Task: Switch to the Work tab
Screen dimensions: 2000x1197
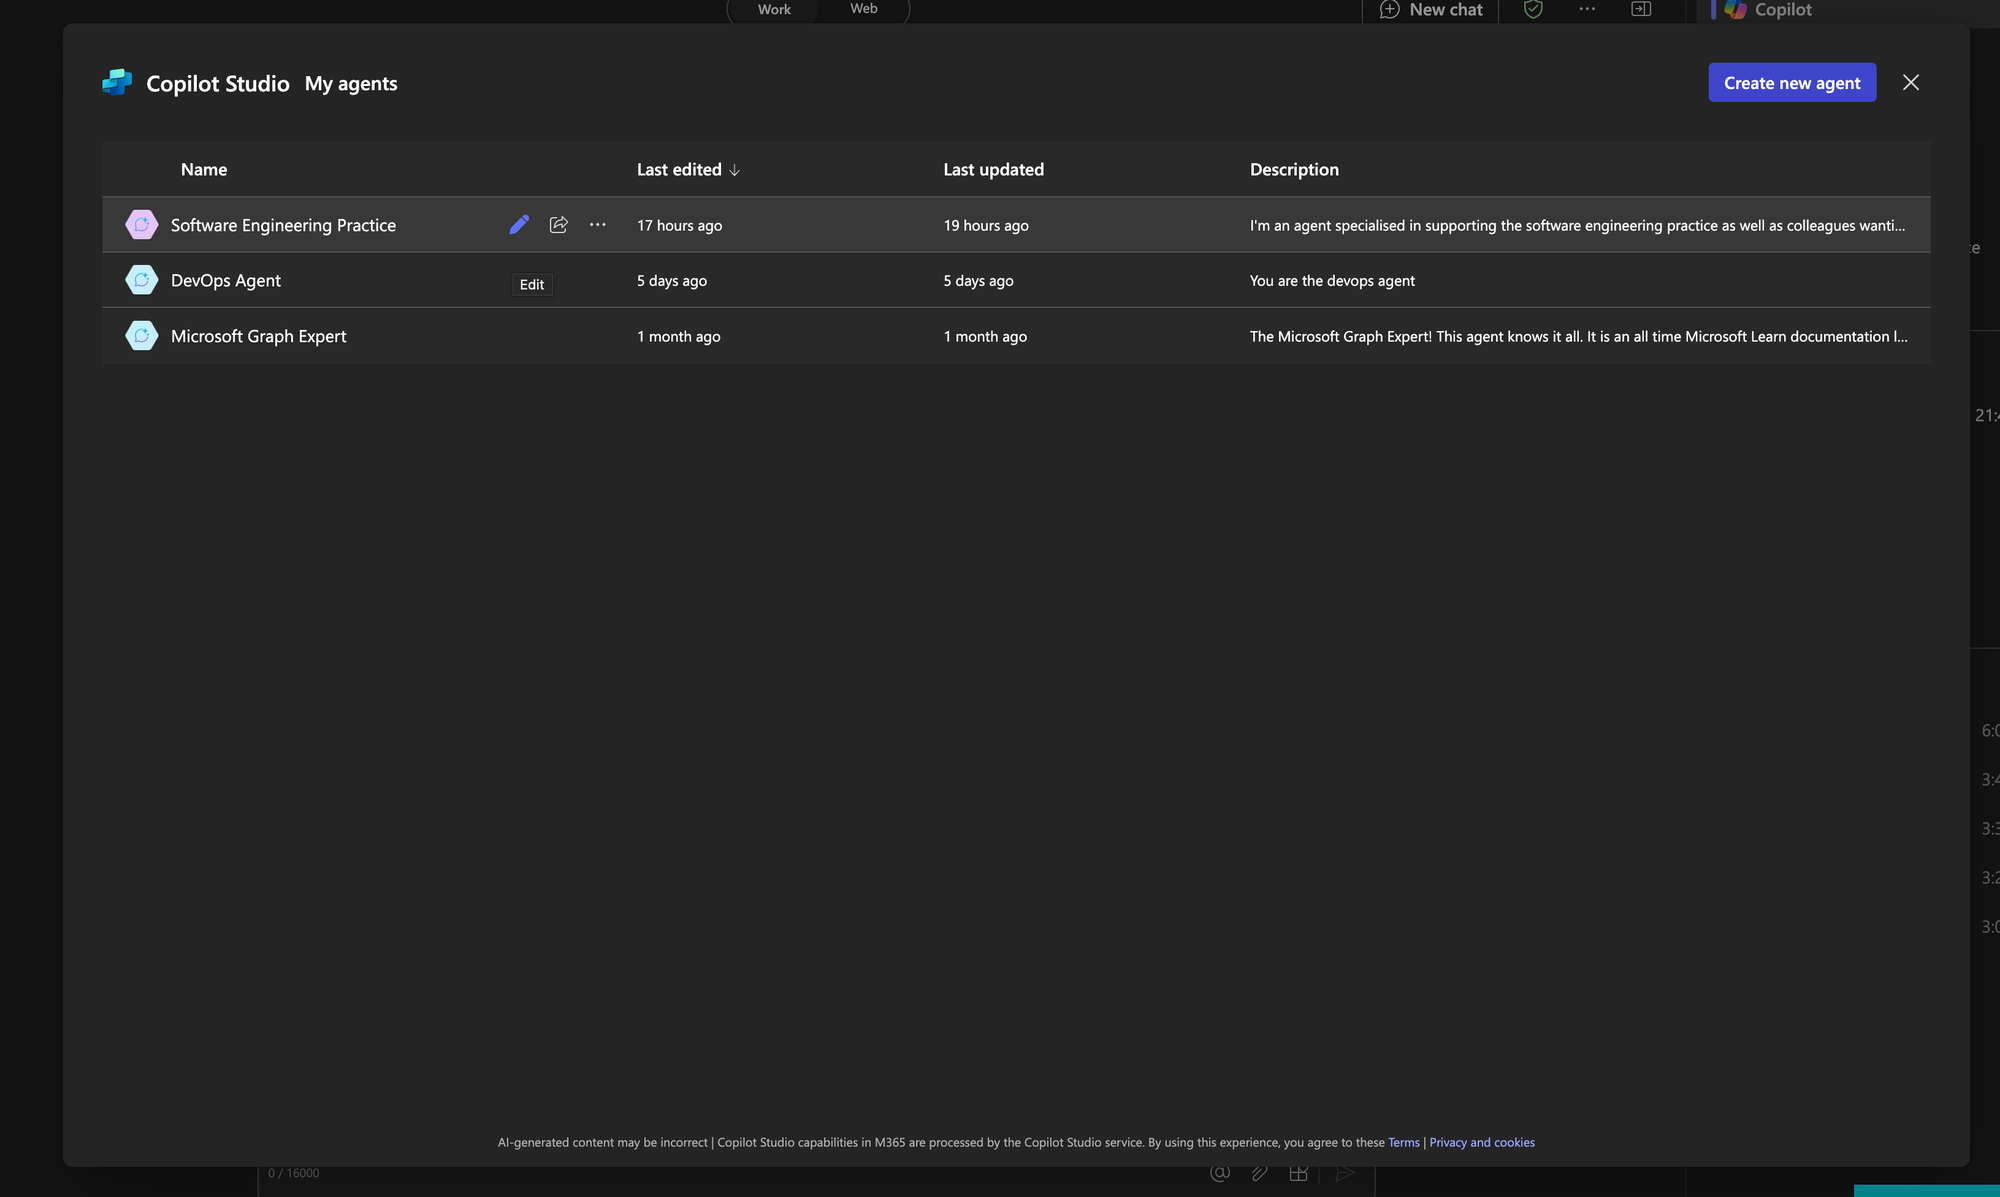Action: pyautogui.click(x=774, y=10)
